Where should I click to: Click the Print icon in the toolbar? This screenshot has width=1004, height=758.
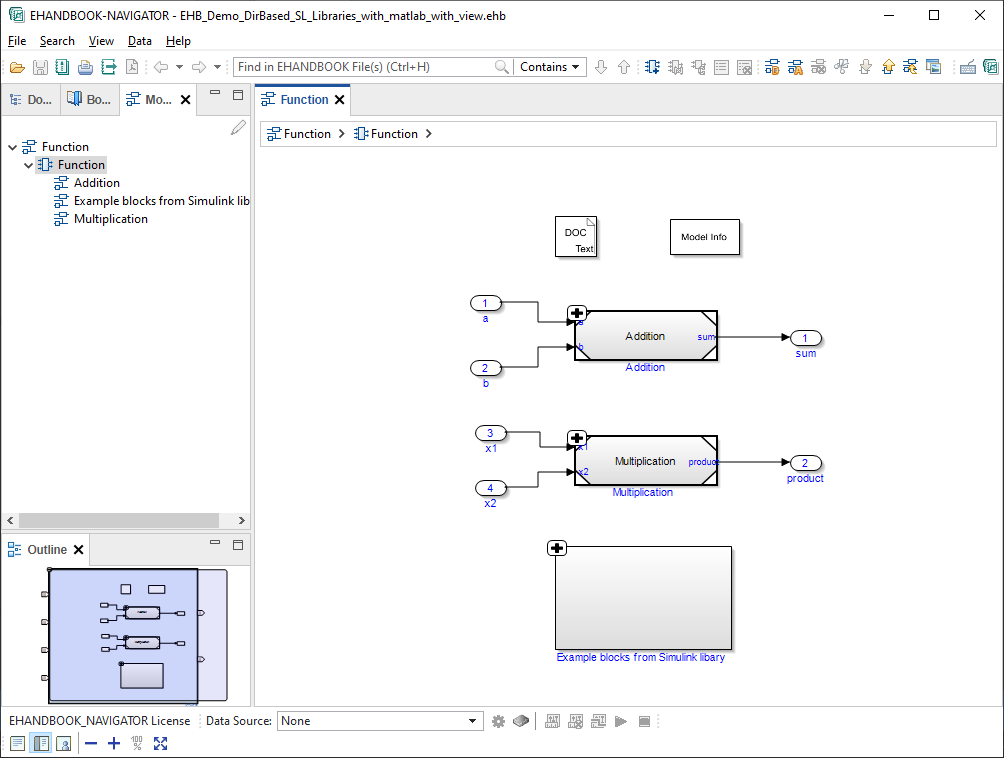click(x=83, y=66)
